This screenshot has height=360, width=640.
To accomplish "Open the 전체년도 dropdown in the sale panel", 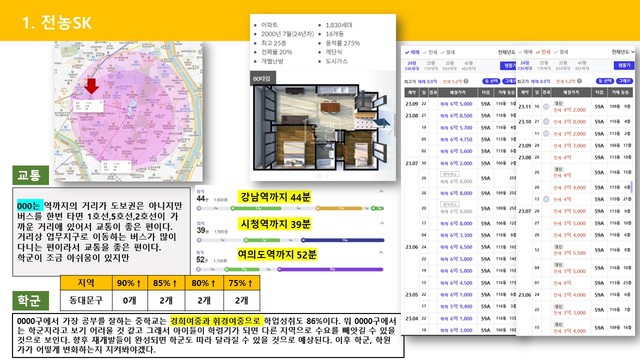I will pyautogui.click(x=506, y=52).
